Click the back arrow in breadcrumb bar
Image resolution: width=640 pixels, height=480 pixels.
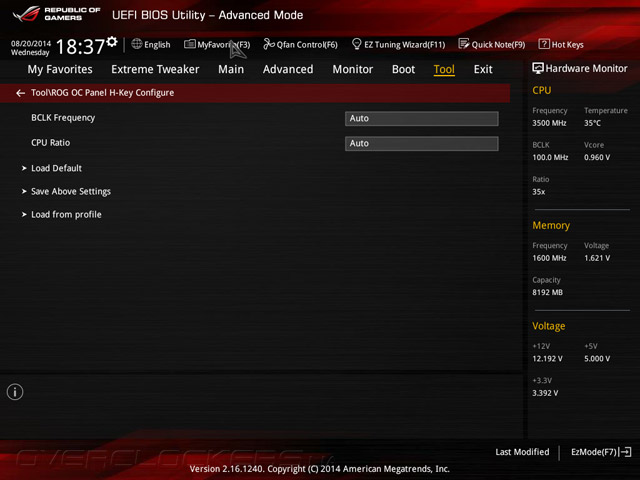(x=20, y=93)
